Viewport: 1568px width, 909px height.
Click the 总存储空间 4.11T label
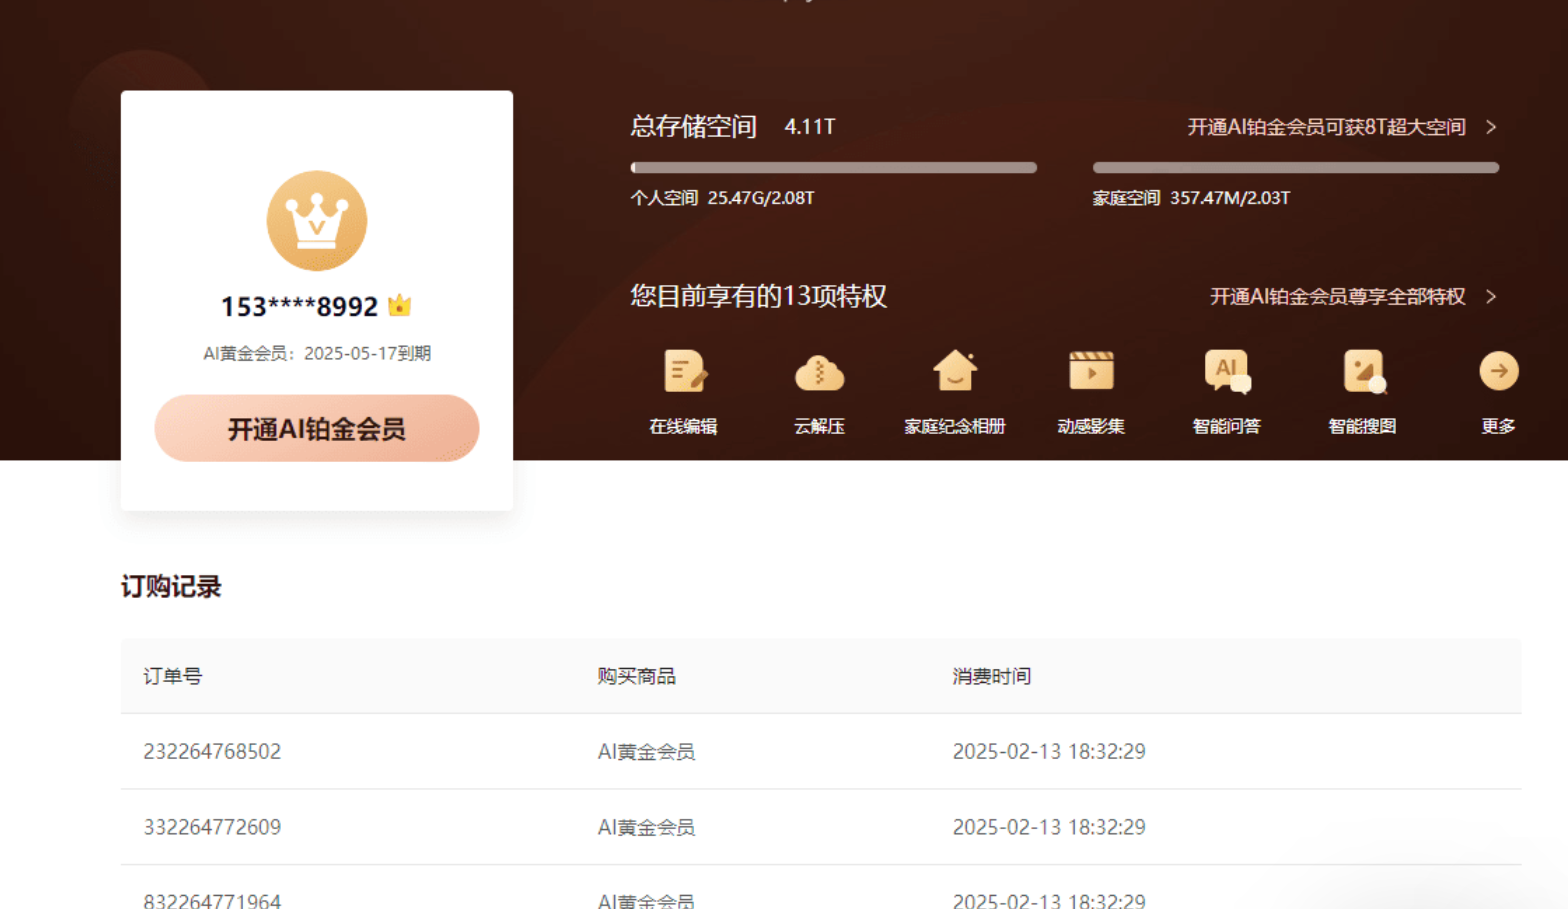click(732, 127)
